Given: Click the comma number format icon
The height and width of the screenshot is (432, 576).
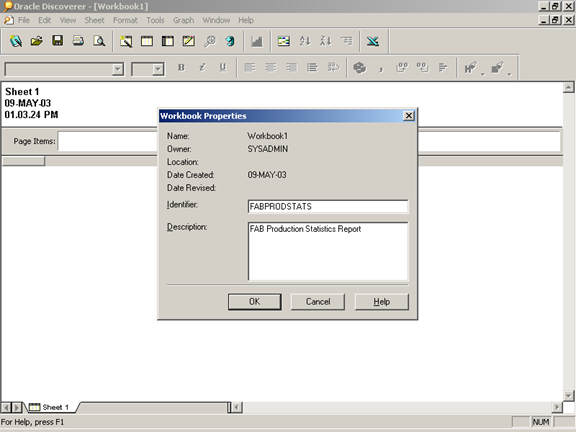Looking at the screenshot, I should coord(381,68).
